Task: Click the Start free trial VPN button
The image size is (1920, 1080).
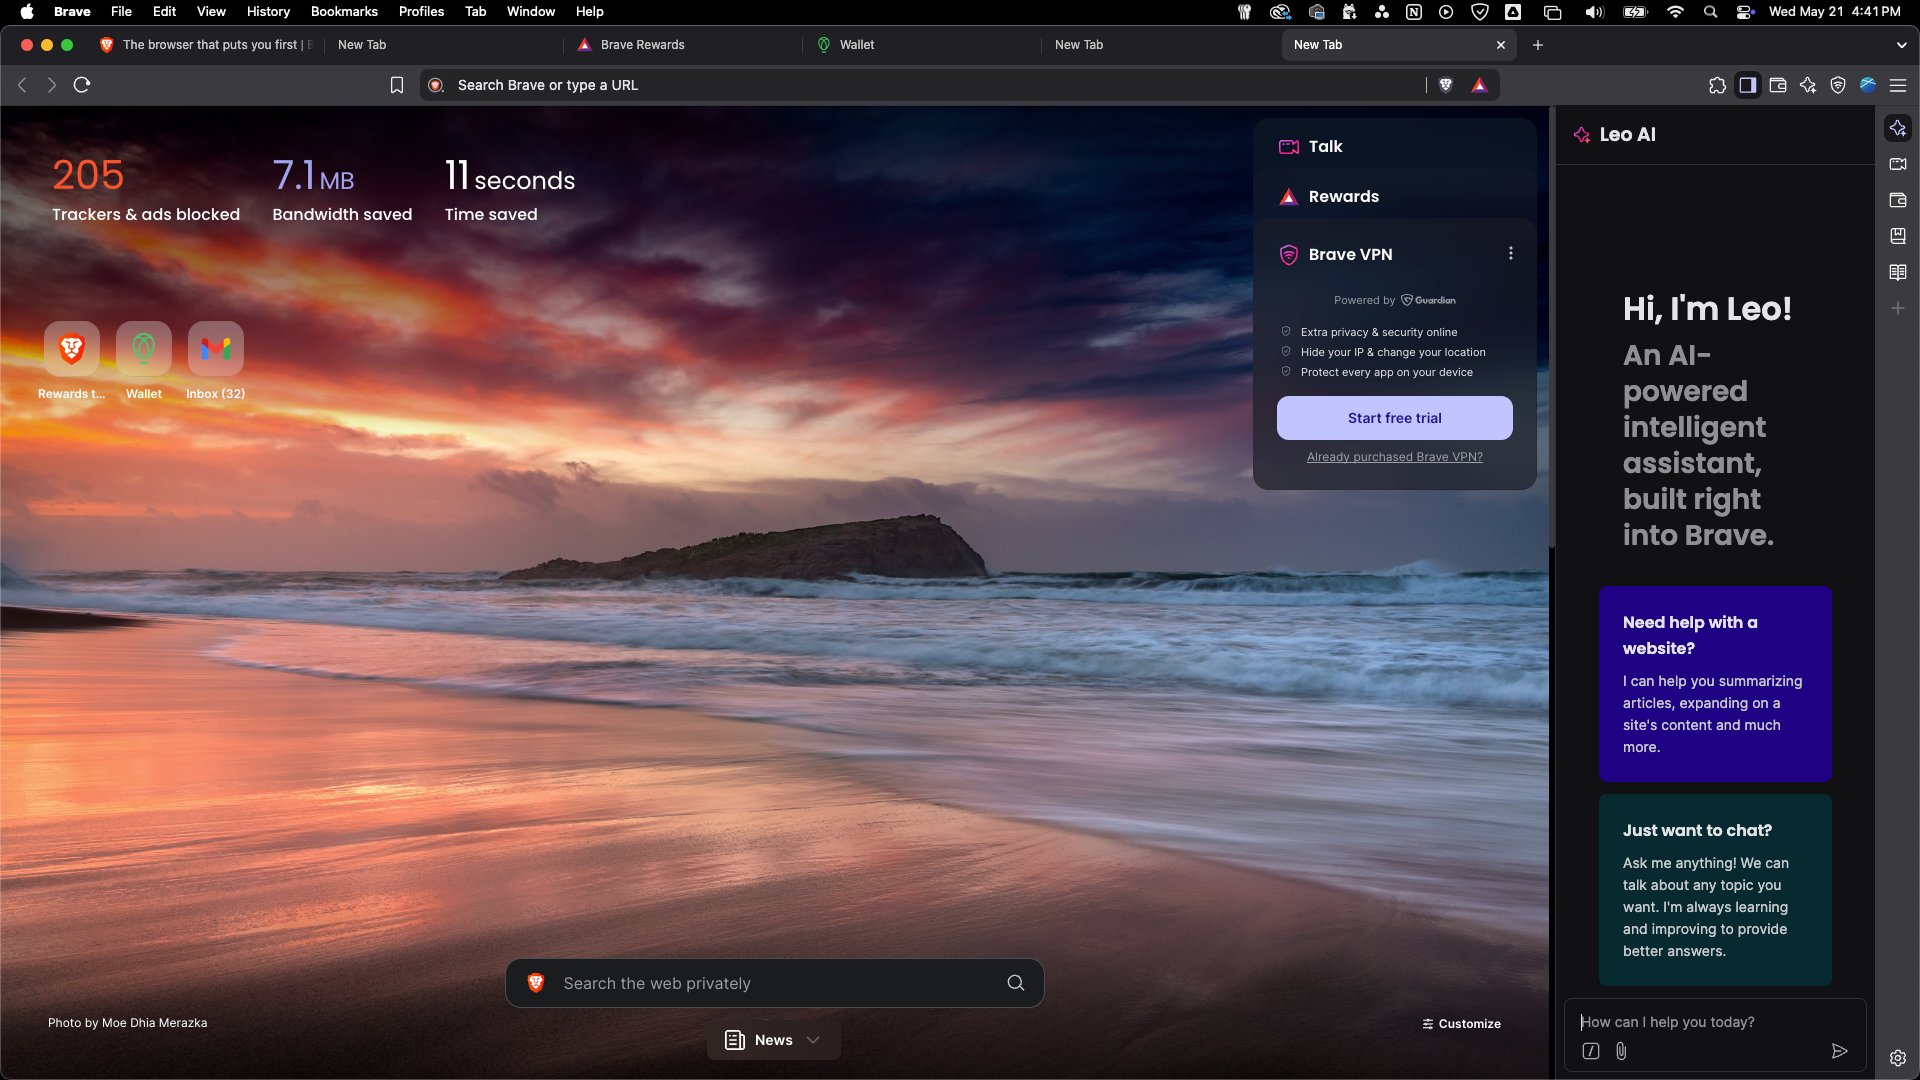Action: pos(1394,417)
